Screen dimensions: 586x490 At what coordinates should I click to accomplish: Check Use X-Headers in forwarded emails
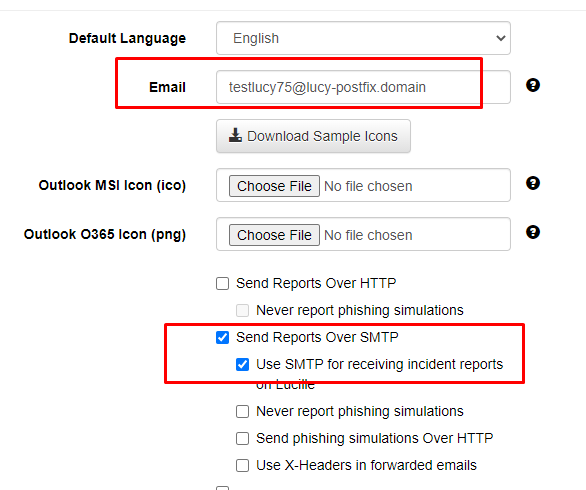click(243, 465)
